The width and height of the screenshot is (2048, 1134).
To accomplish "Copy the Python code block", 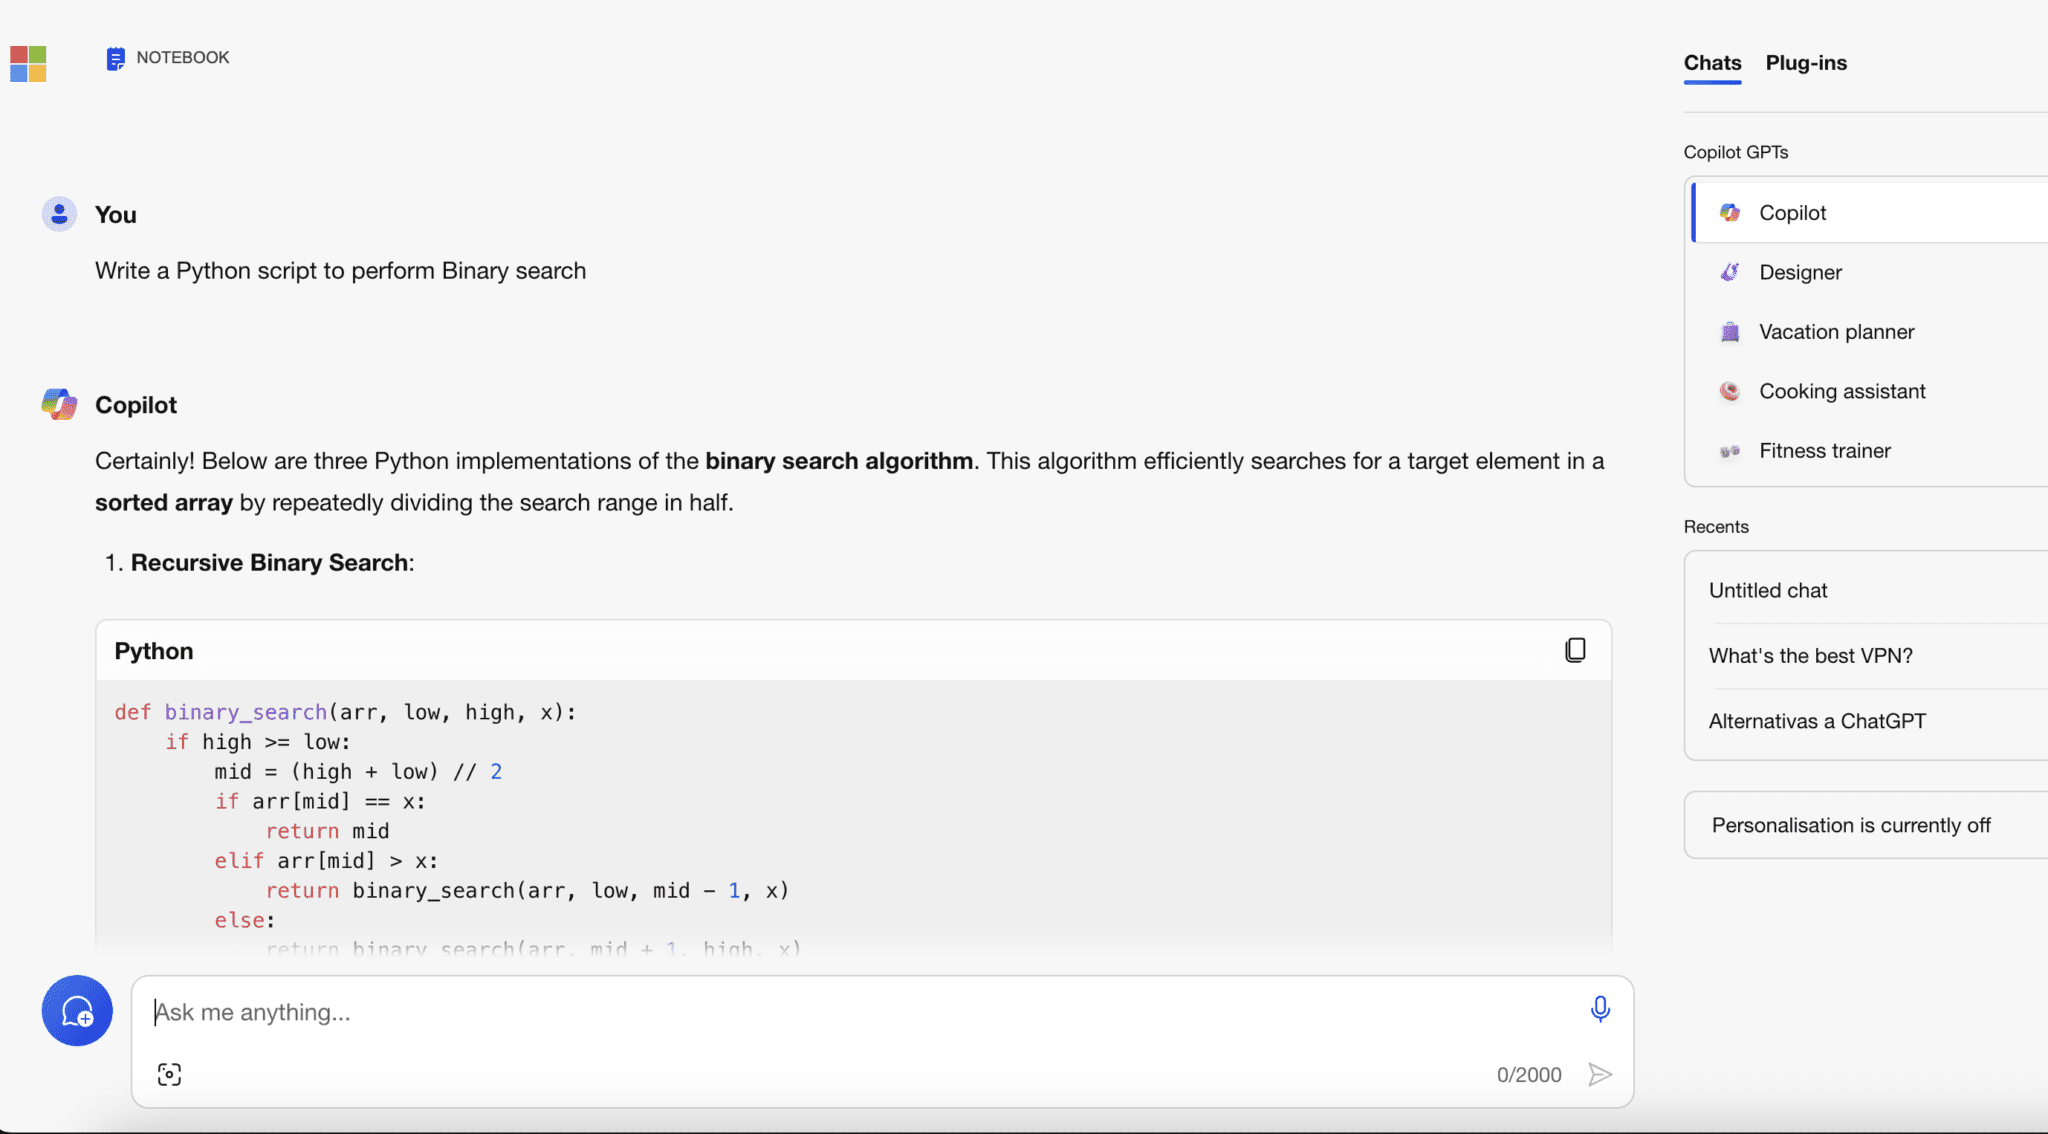I will pyautogui.click(x=1575, y=650).
